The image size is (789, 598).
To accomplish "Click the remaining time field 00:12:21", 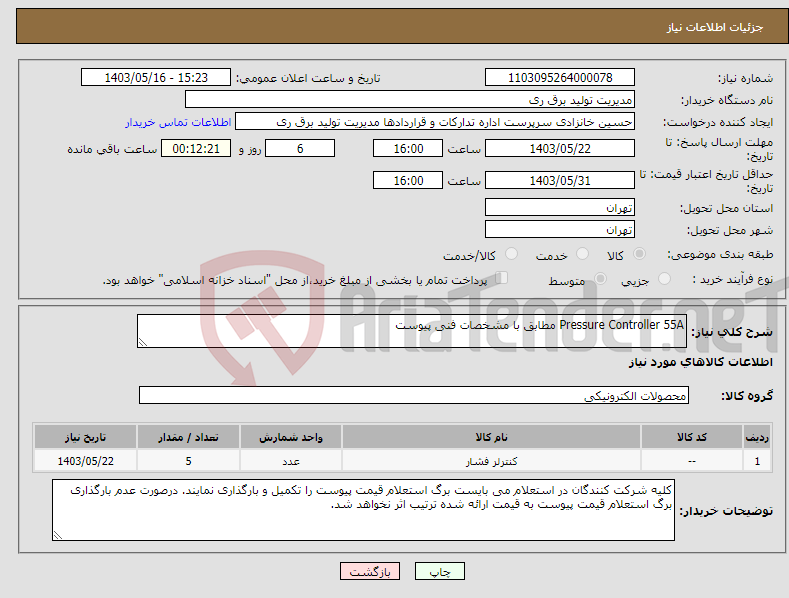I will [x=196, y=148].
